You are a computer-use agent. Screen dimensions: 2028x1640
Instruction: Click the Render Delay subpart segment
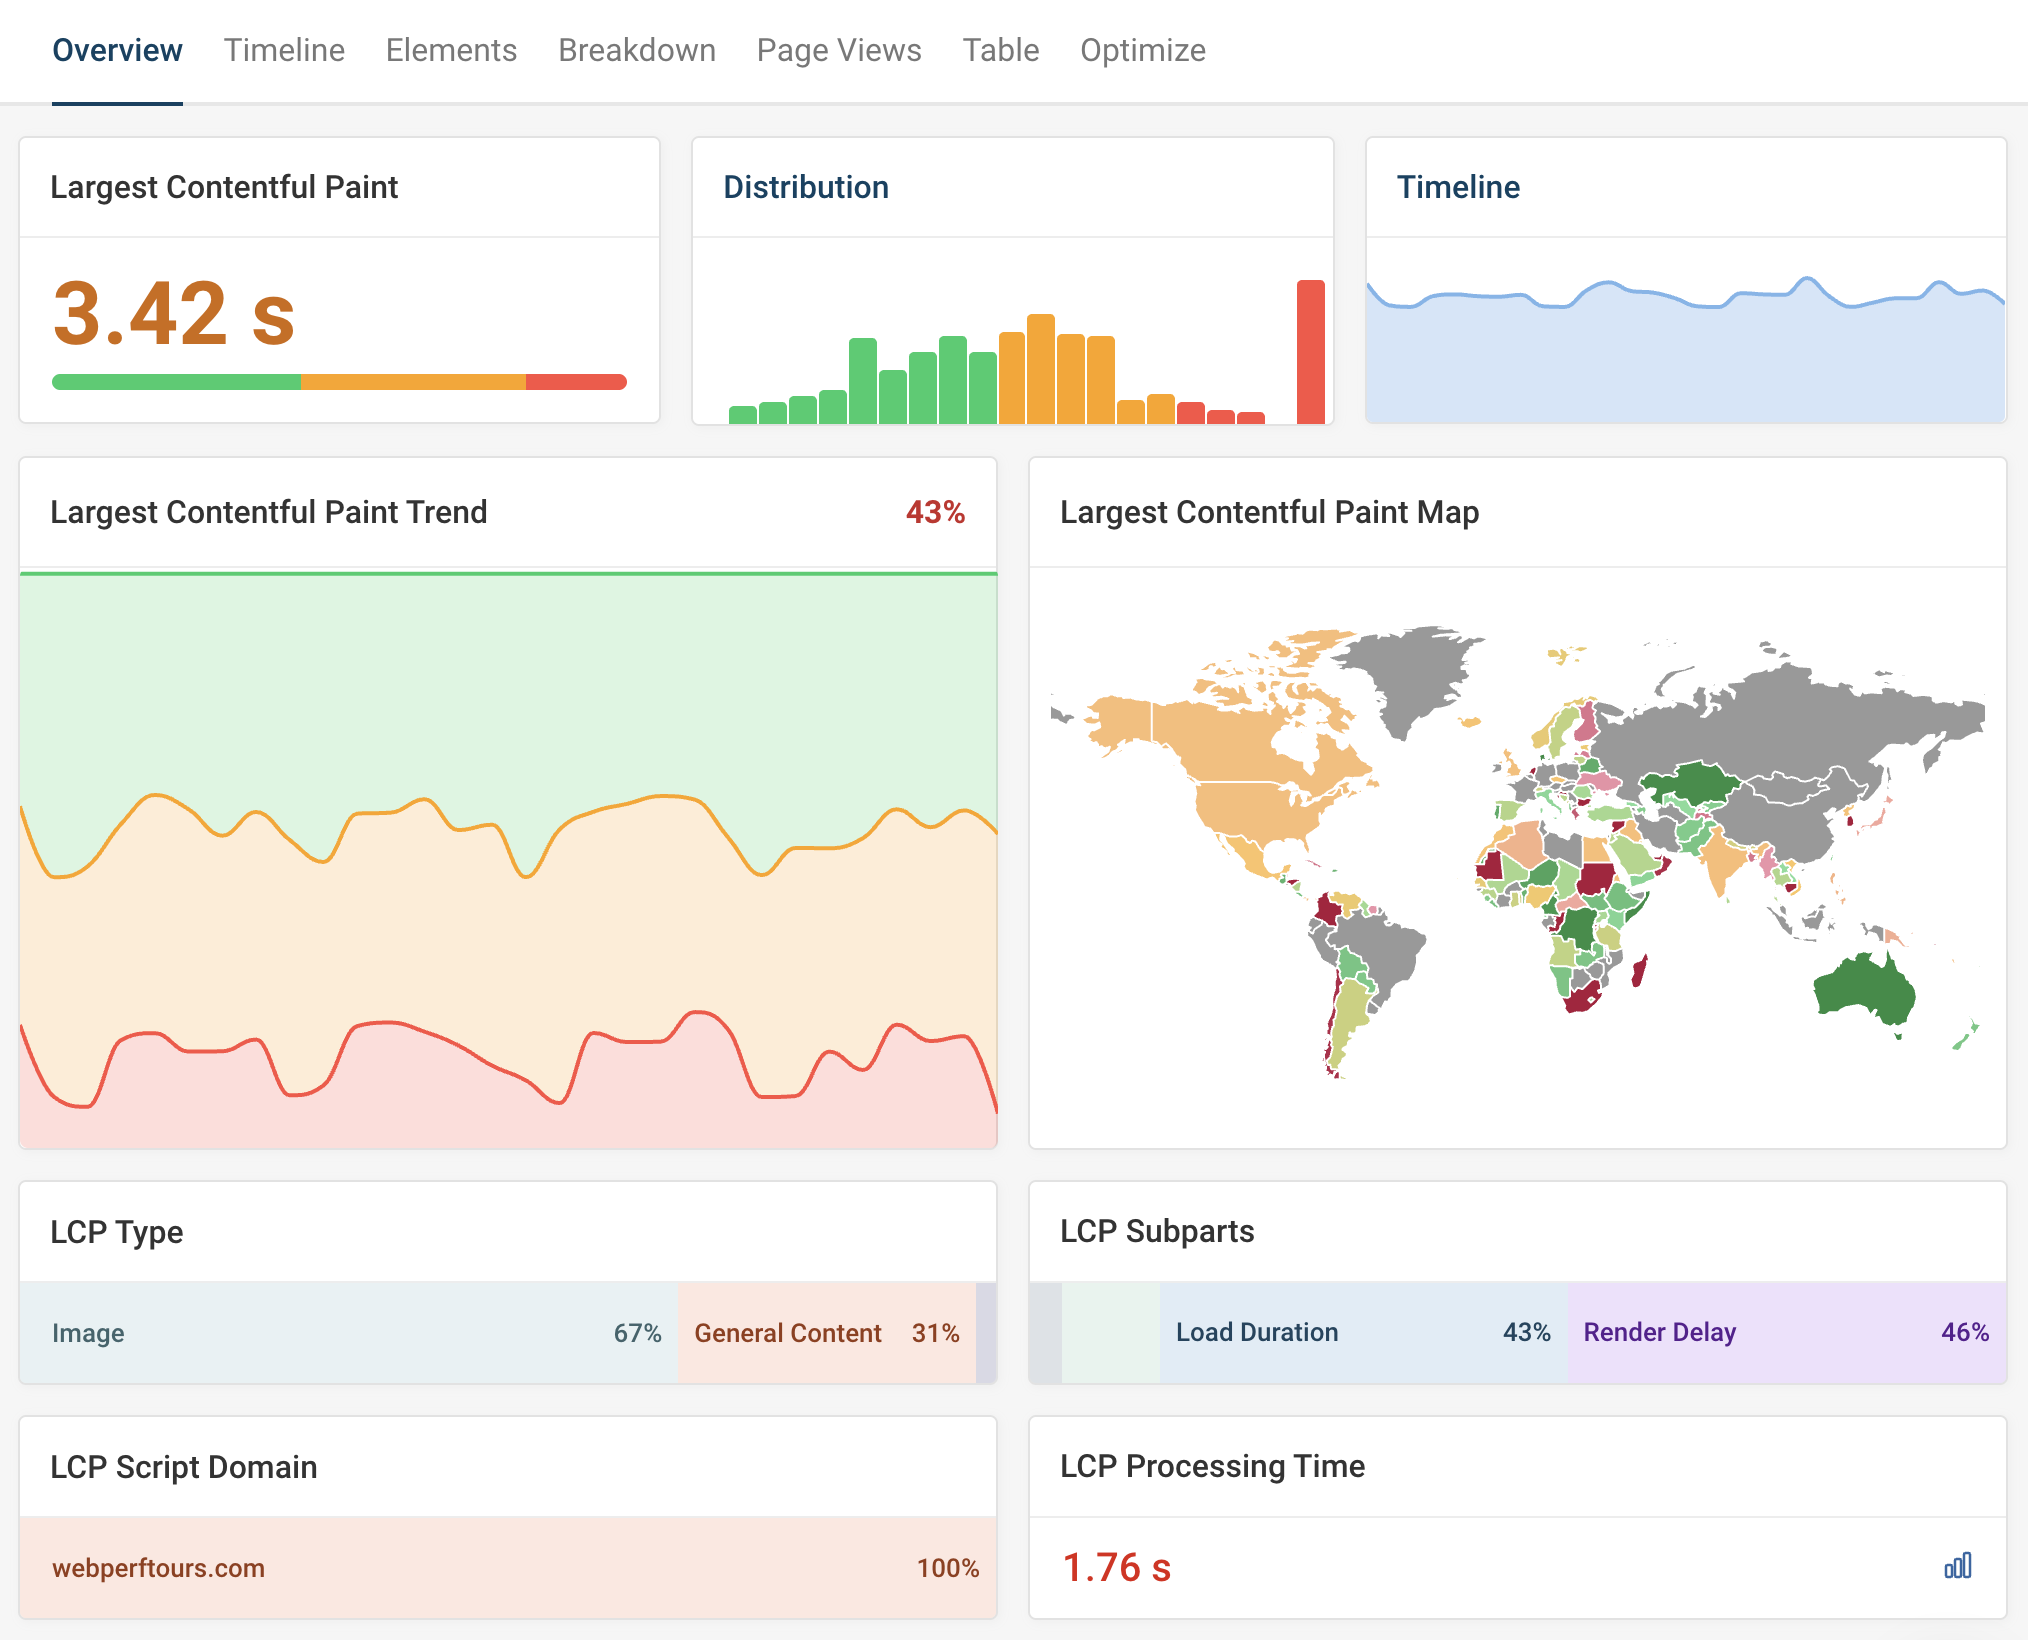1786,1333
